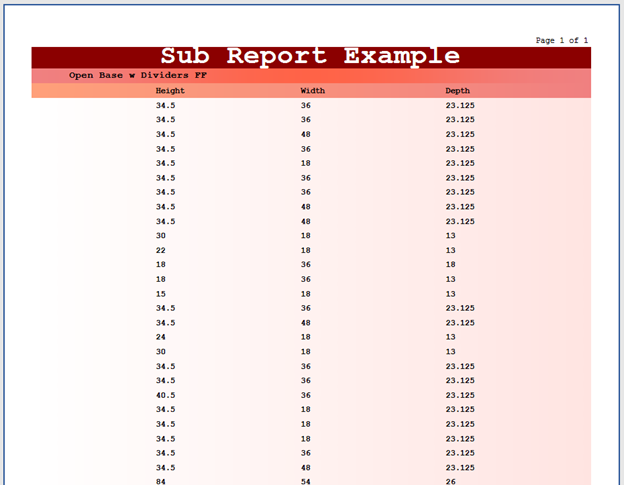The height and width of the screenshot is (485, 624).
Task: Pick the Height value '15'
Action: pos(160,294)
